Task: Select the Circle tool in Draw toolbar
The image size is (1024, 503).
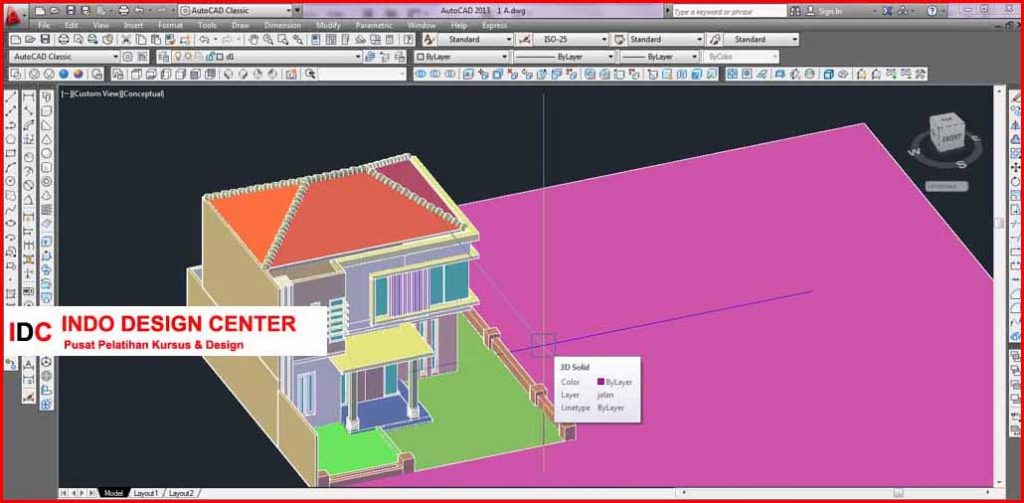Action: click(10, 181)
